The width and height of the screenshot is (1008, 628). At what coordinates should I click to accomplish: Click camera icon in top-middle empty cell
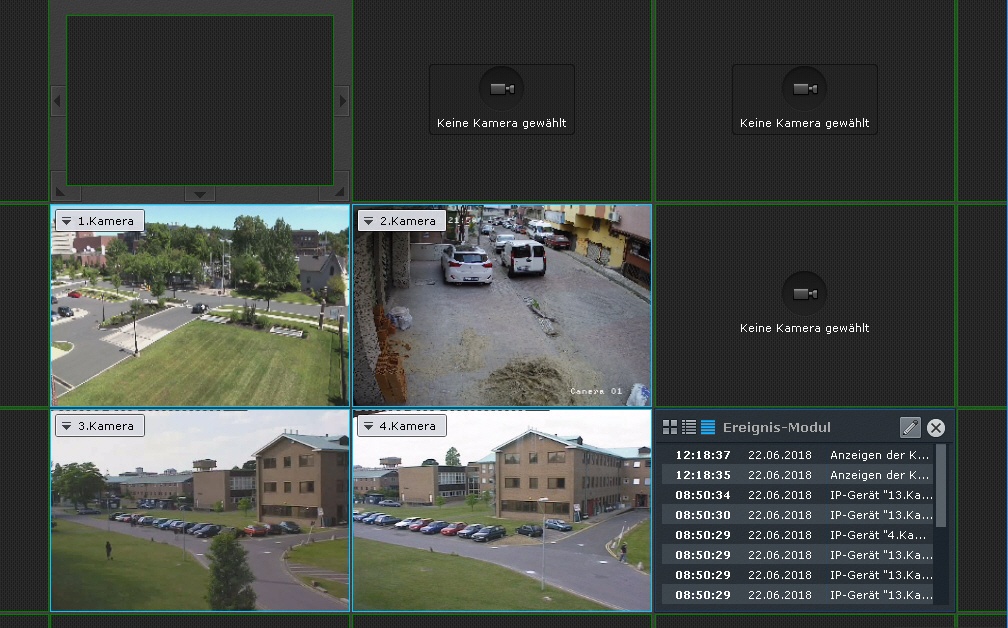coord(502,89)
